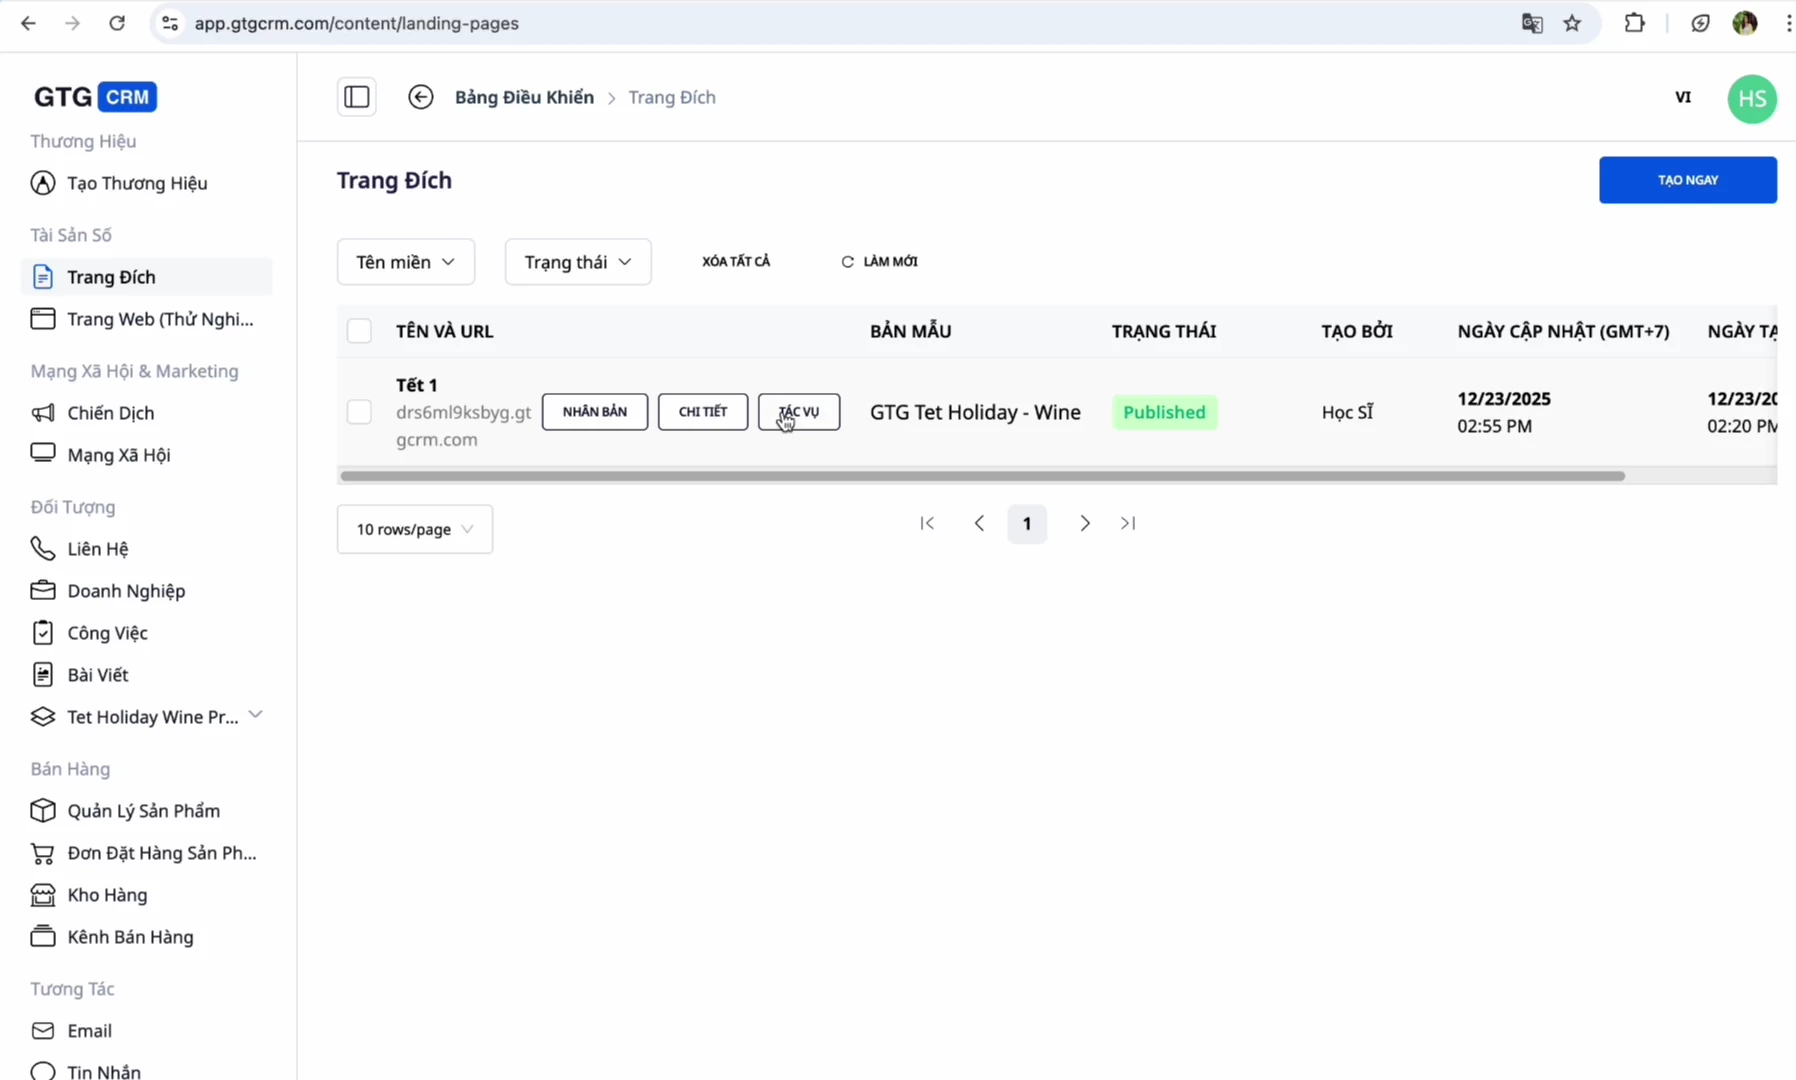Jump to last page arrow
Viewport: 1796px width, 1080px height.
[1128, 524]
